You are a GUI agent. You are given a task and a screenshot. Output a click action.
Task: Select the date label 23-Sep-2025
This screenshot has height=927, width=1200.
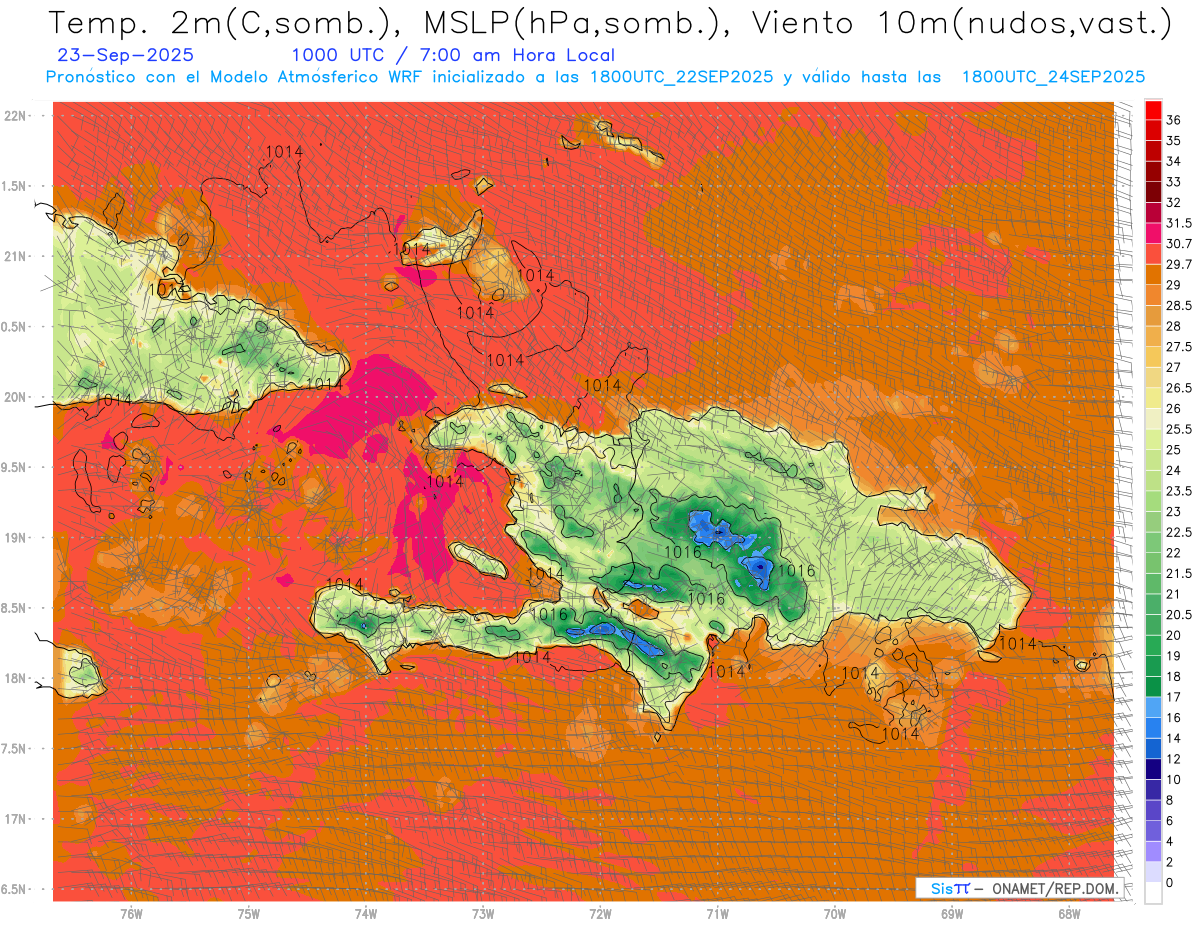126,56
